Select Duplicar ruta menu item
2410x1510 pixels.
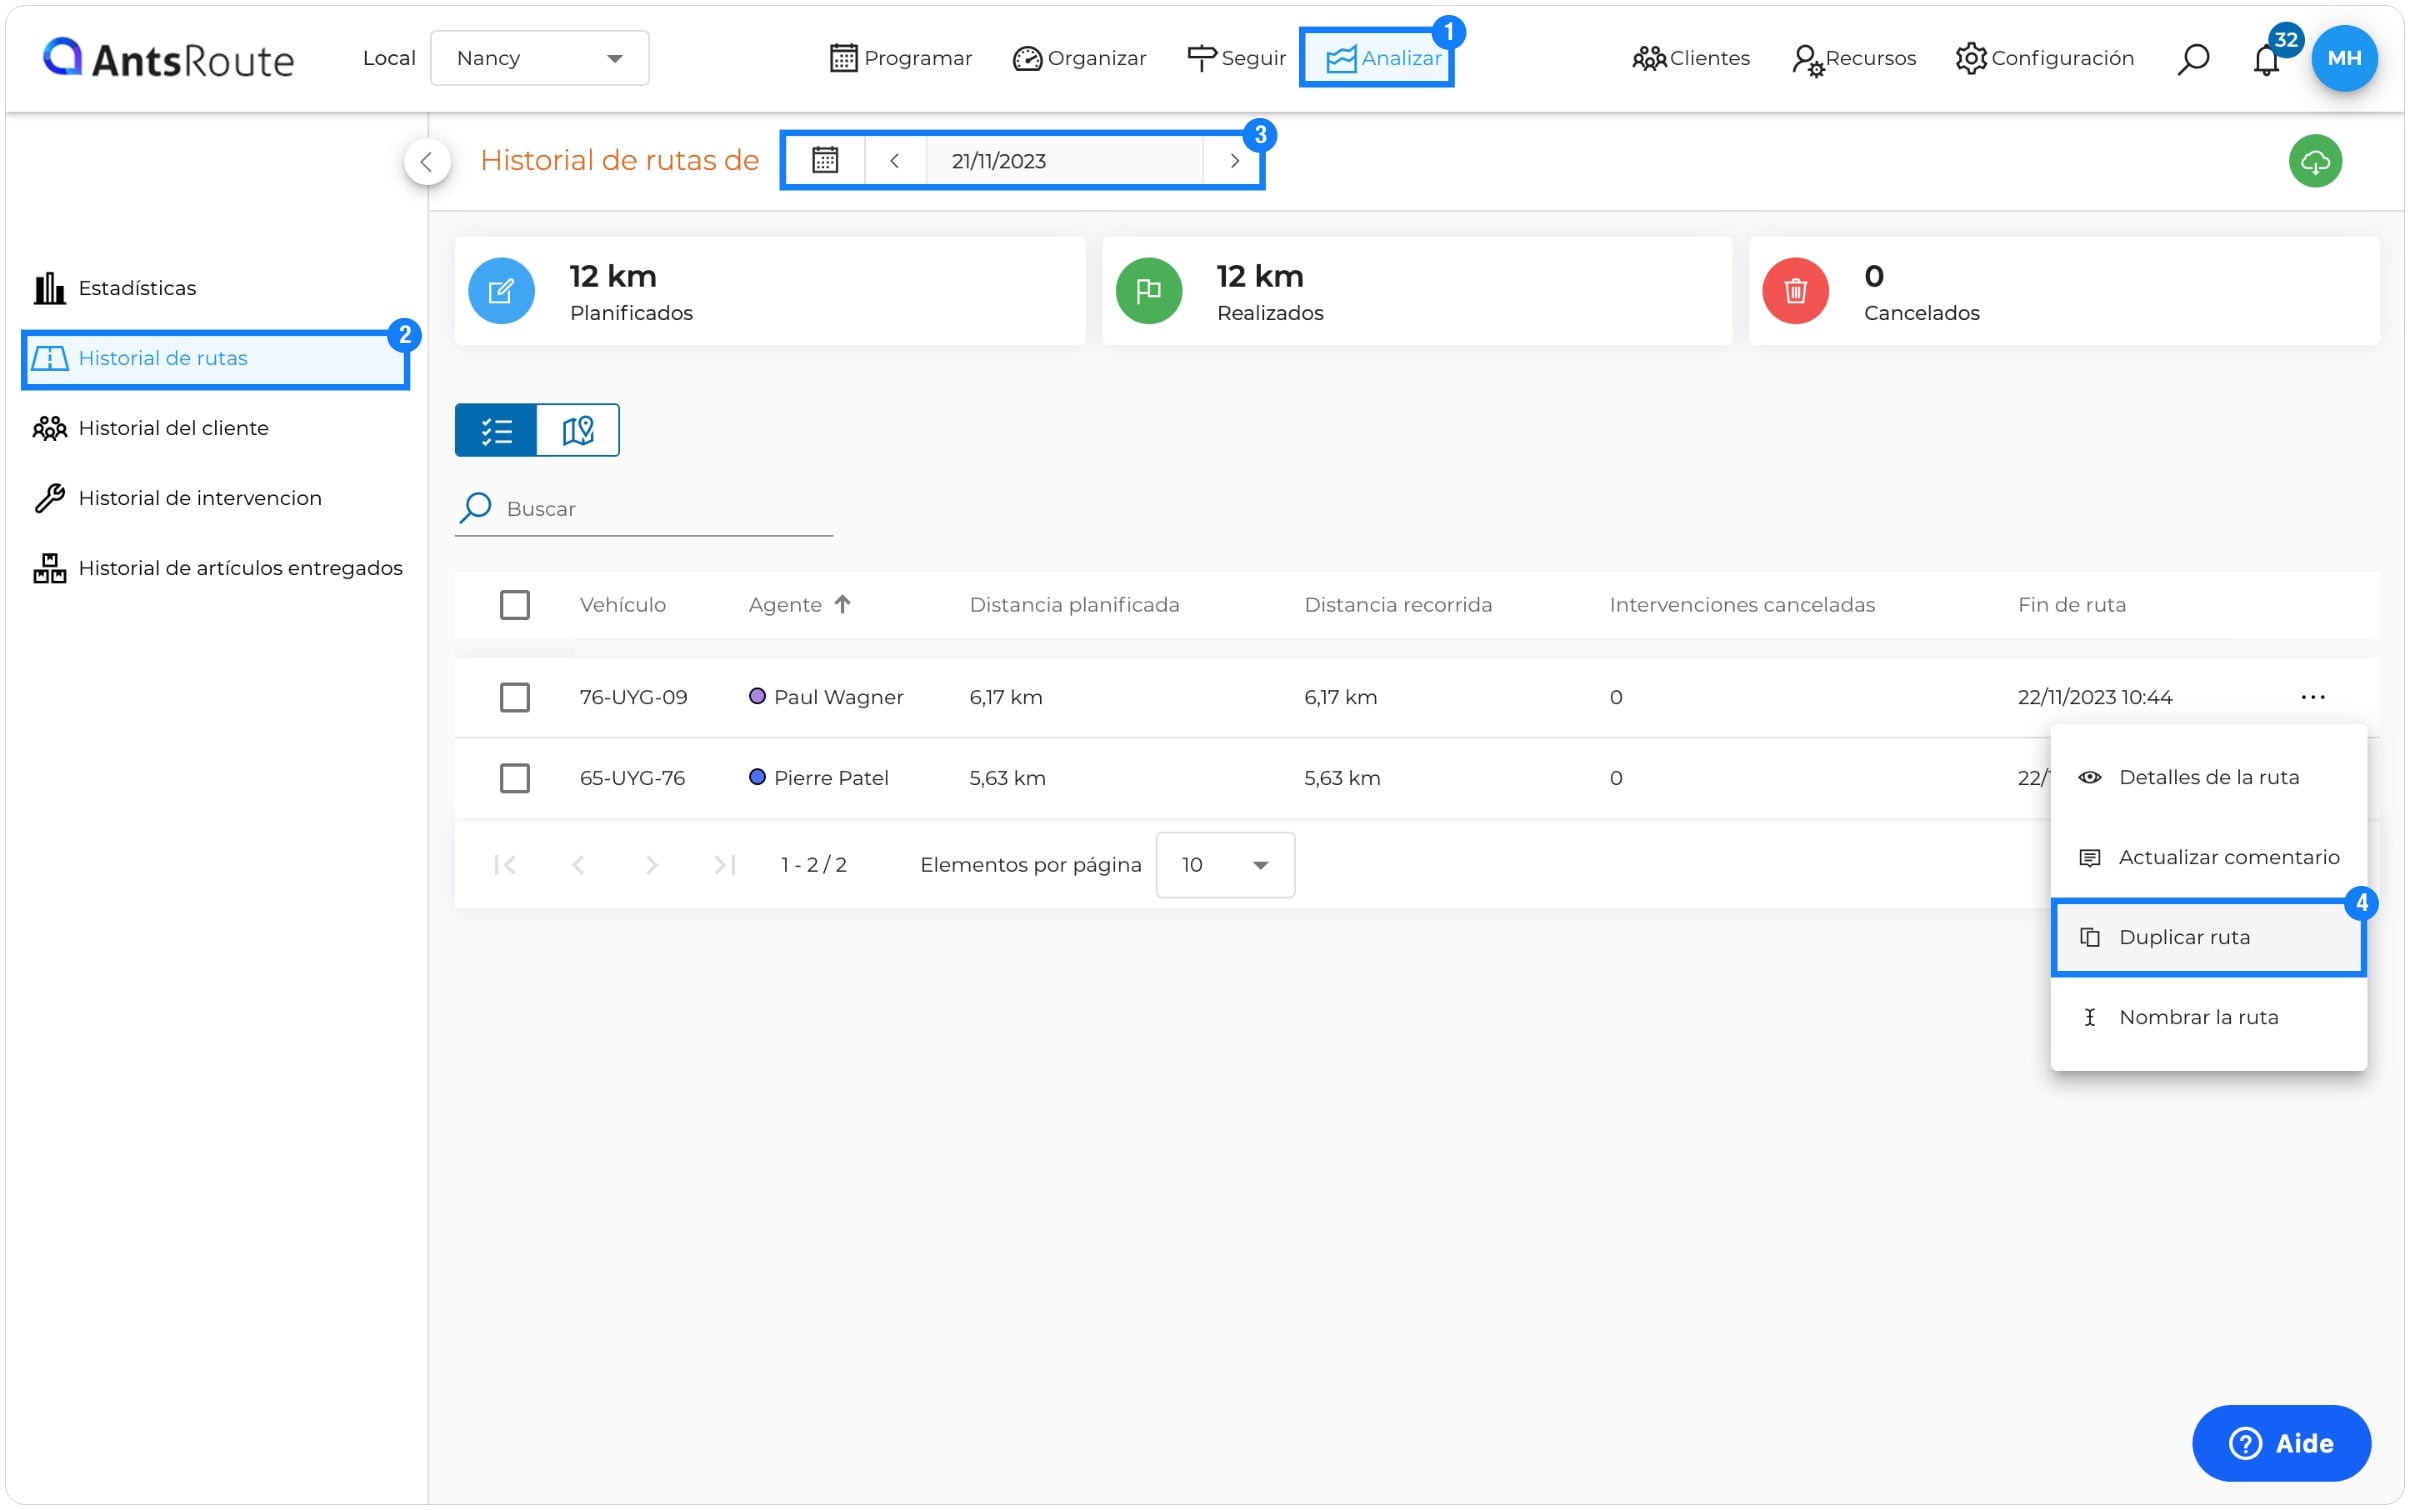2207,937
